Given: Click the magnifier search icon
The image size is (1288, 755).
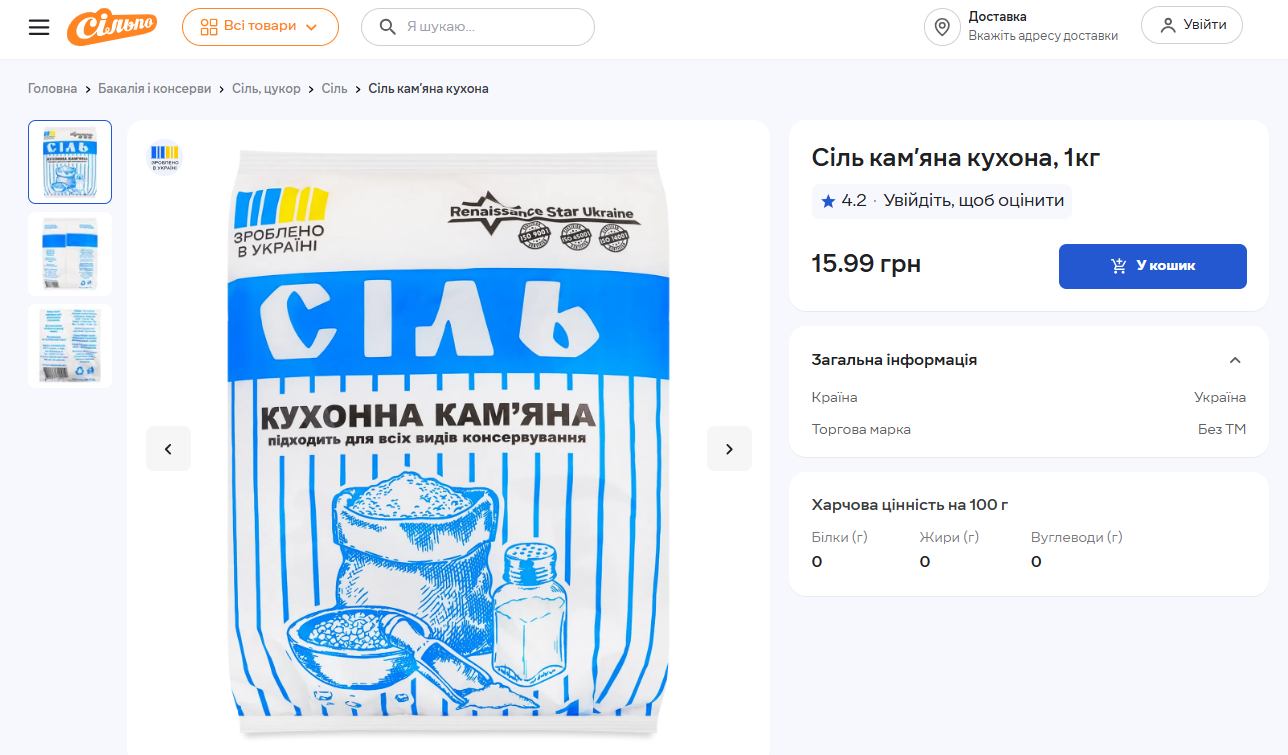Looking at the screenshot, I should [386, 27].
